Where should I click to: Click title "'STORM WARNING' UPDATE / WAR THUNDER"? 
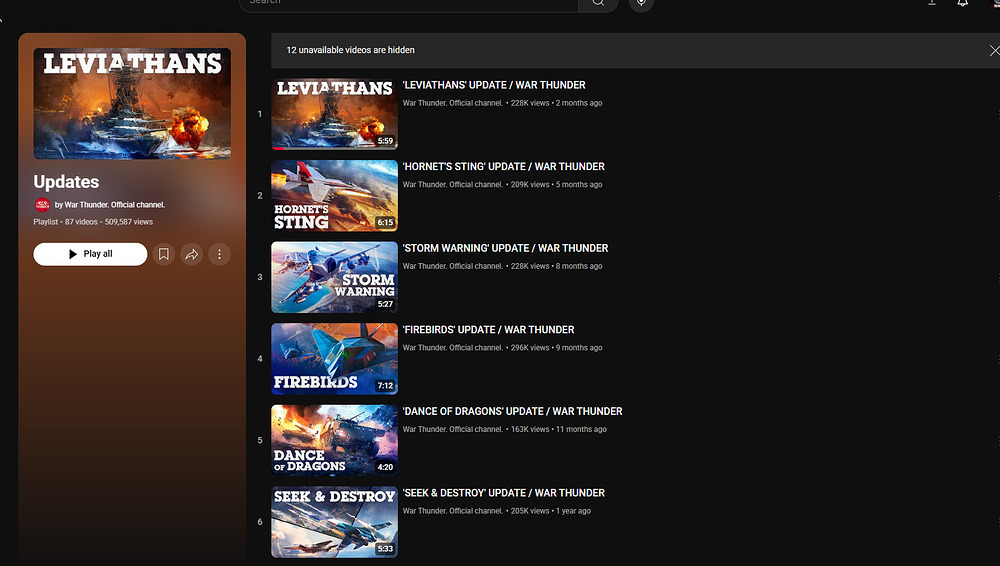505,248
